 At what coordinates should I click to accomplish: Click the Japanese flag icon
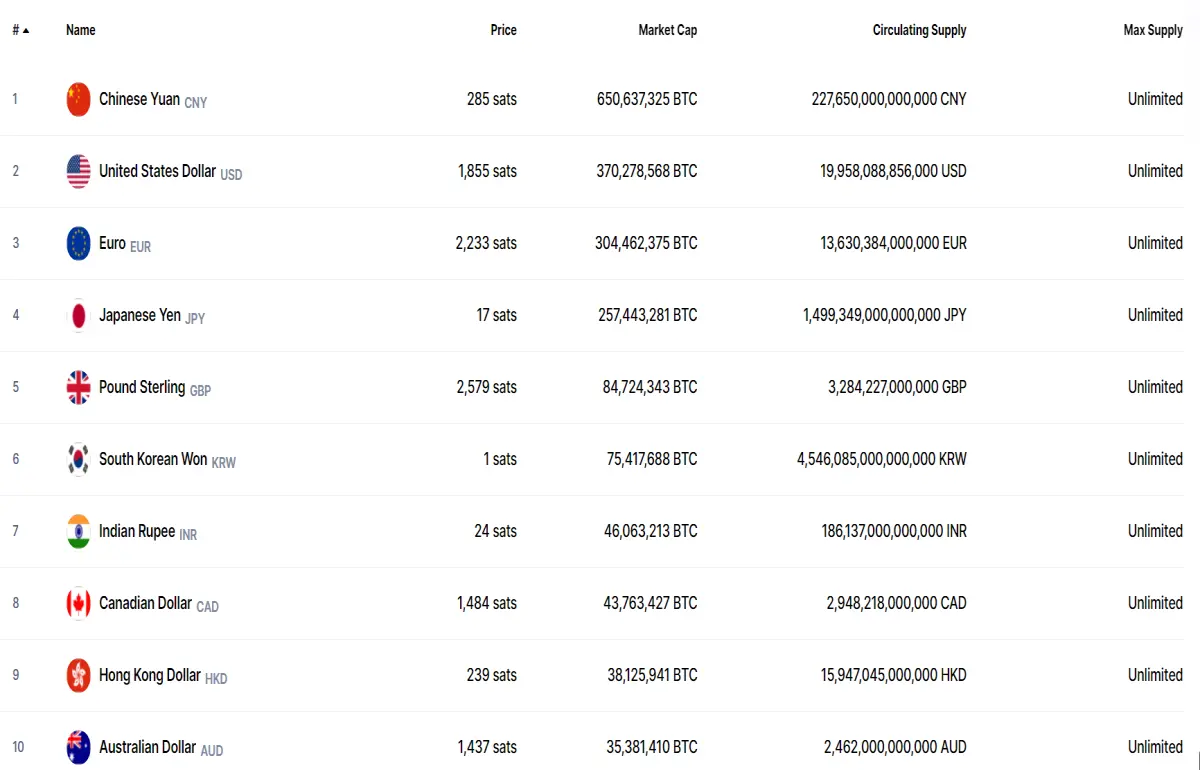(x=79, y=315)
